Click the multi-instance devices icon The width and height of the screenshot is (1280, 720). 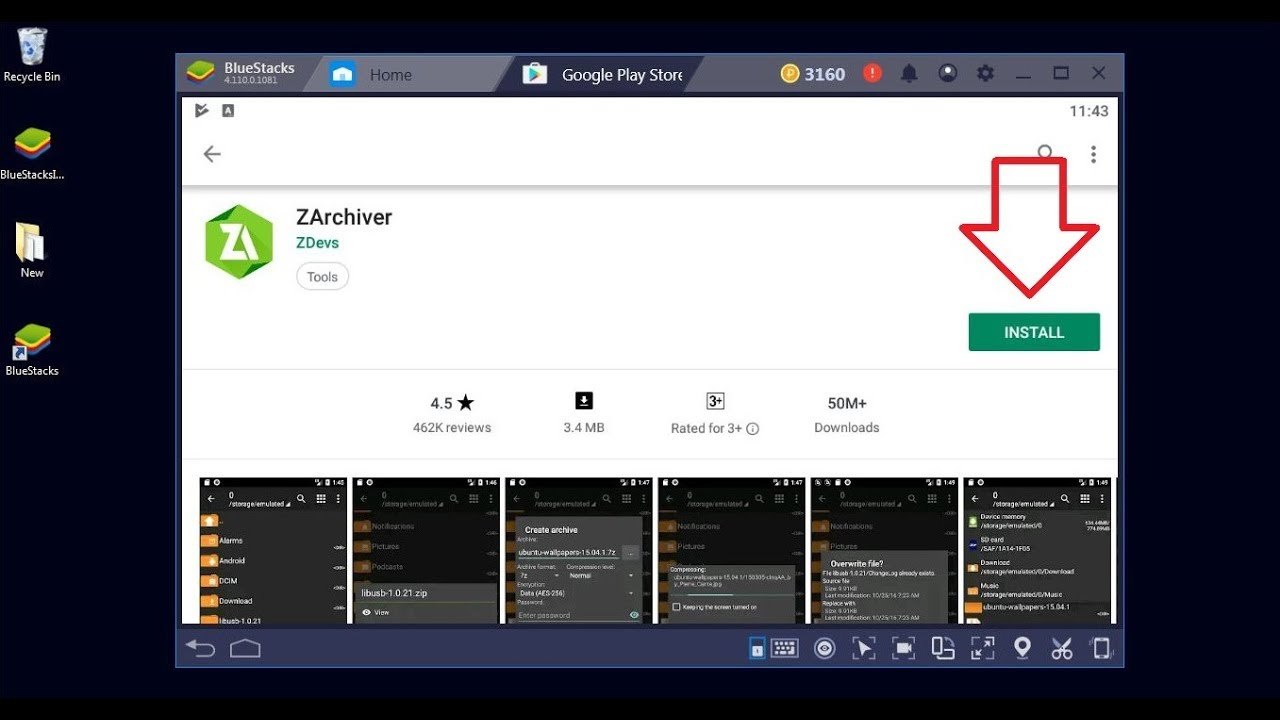point(943,648)
